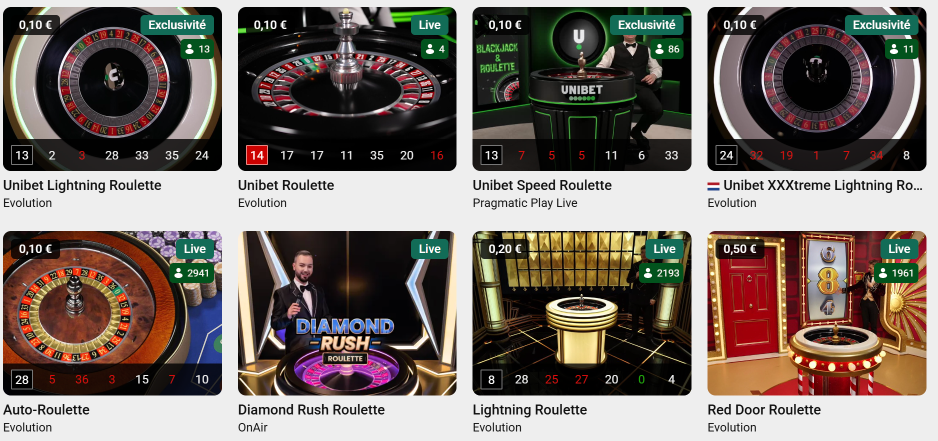Click the 0,20 € minimum bet label
Screen dimensions: 938x441
[505, 249]
